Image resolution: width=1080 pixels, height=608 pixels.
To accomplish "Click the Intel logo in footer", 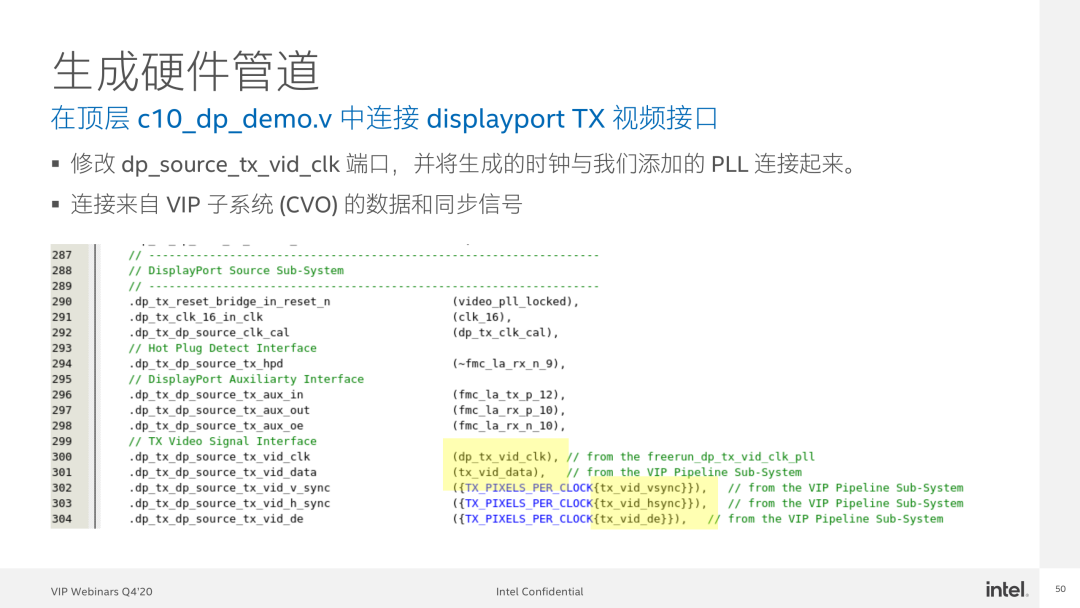I will (1006, 589).
